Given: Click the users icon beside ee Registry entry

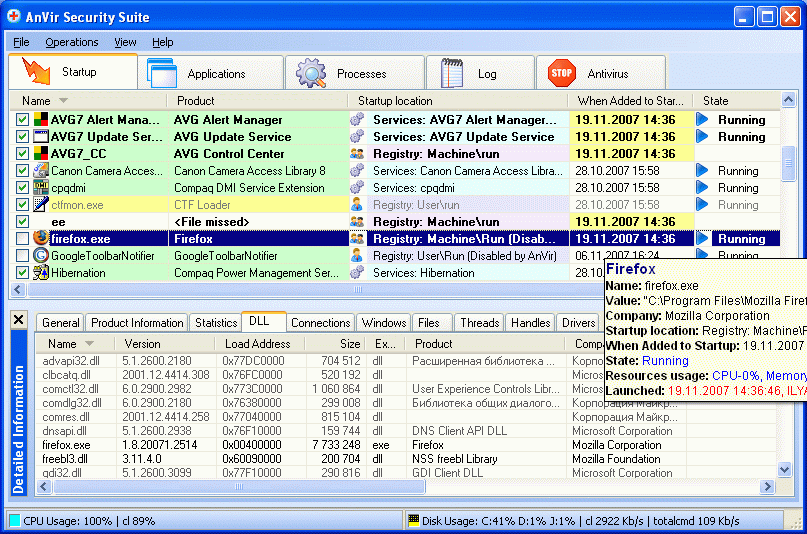Looking at the screenshot, I should click(x=357, y=222).
